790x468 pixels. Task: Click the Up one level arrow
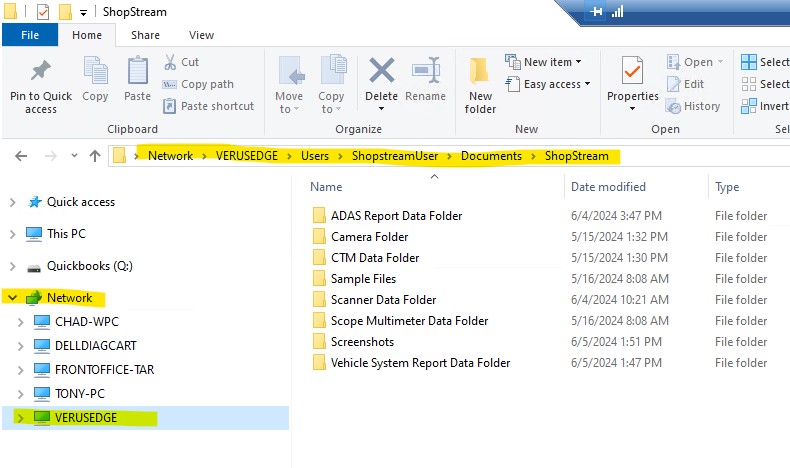(x=95, y=156)
